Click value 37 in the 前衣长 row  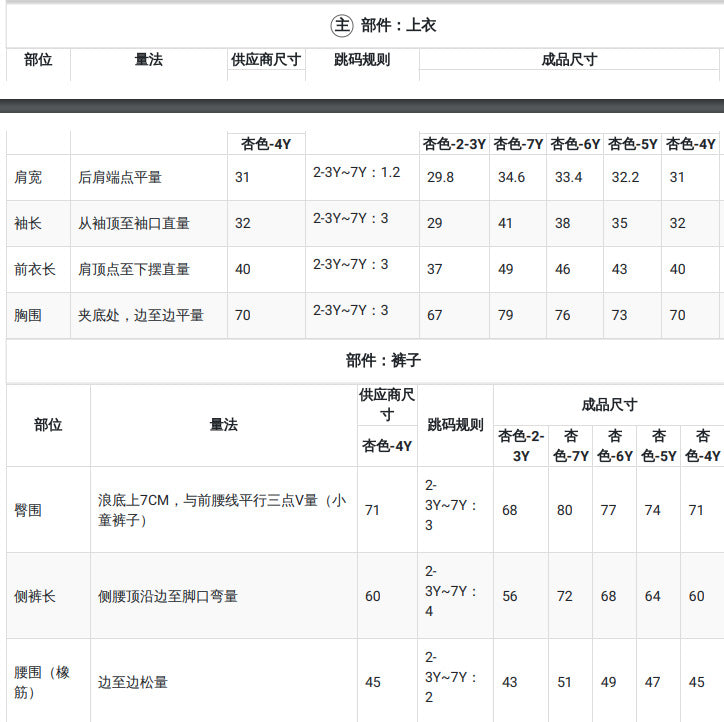434,269
